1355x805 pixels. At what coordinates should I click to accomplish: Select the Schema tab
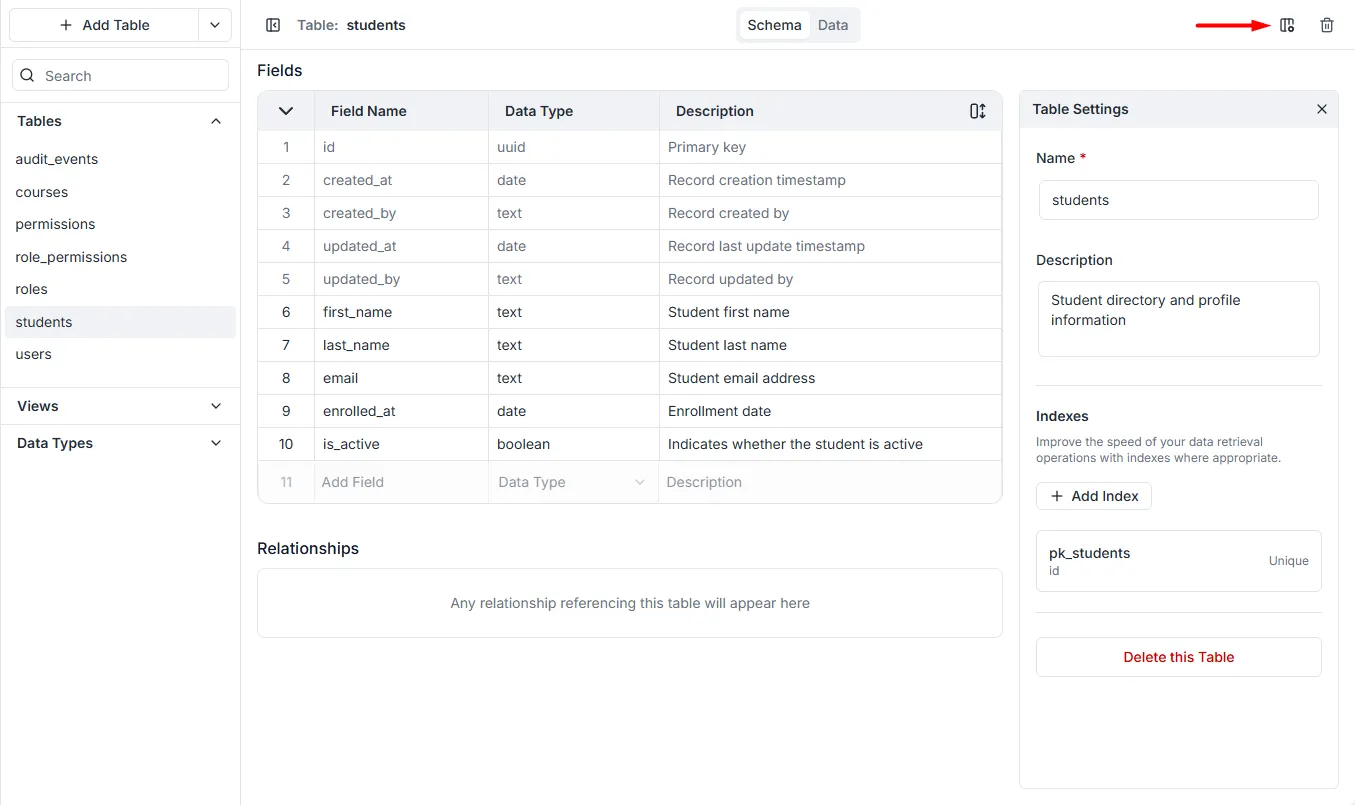774,25
